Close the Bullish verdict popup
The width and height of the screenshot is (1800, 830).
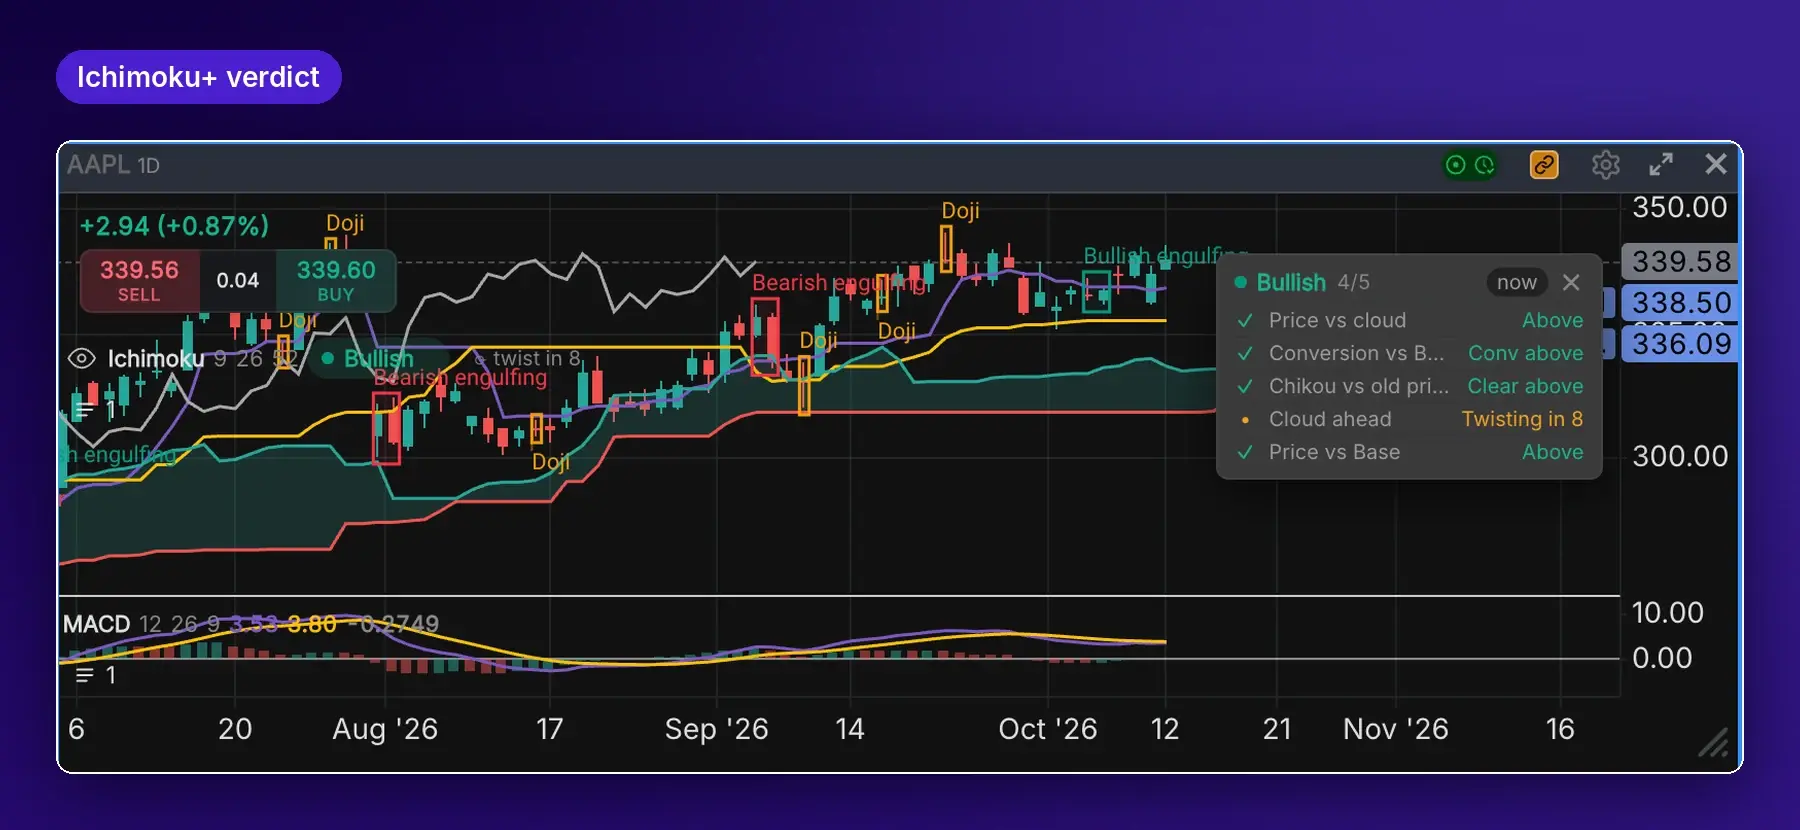click(x=1571, y=282)
